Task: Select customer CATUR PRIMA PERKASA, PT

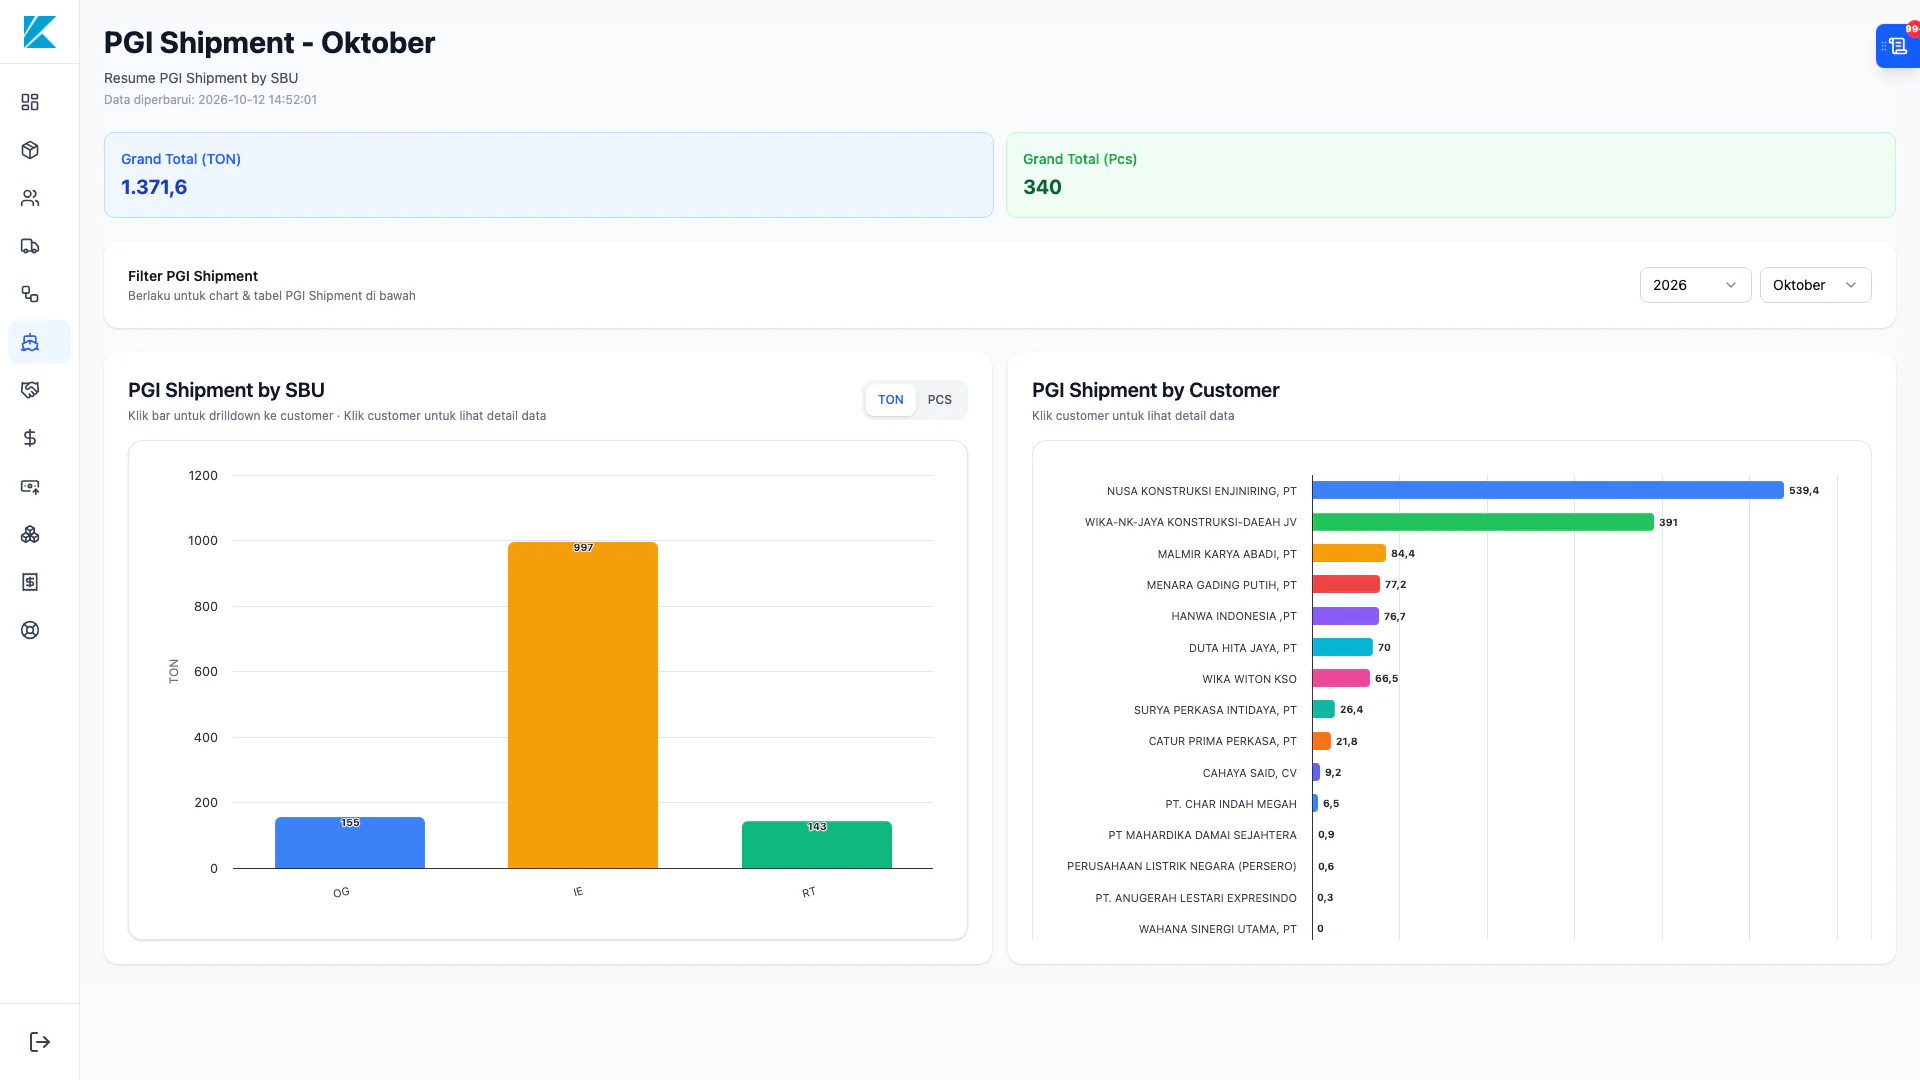Action: pos(1222,741)
